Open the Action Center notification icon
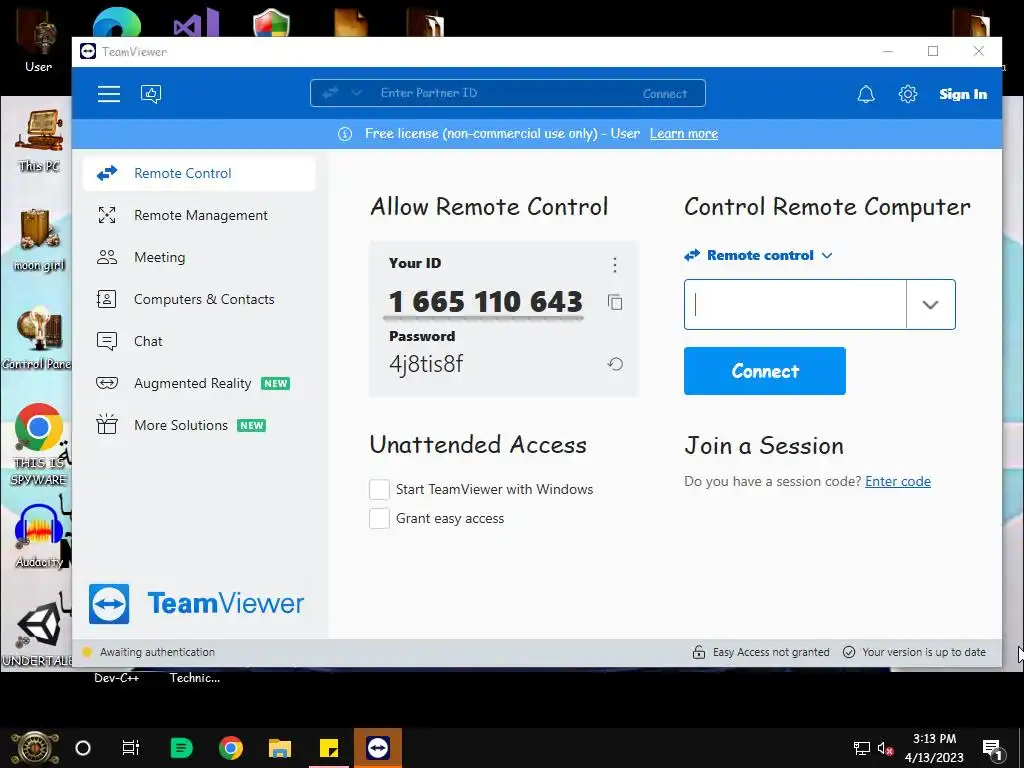The image size is (1024, 768). [992, 748]
